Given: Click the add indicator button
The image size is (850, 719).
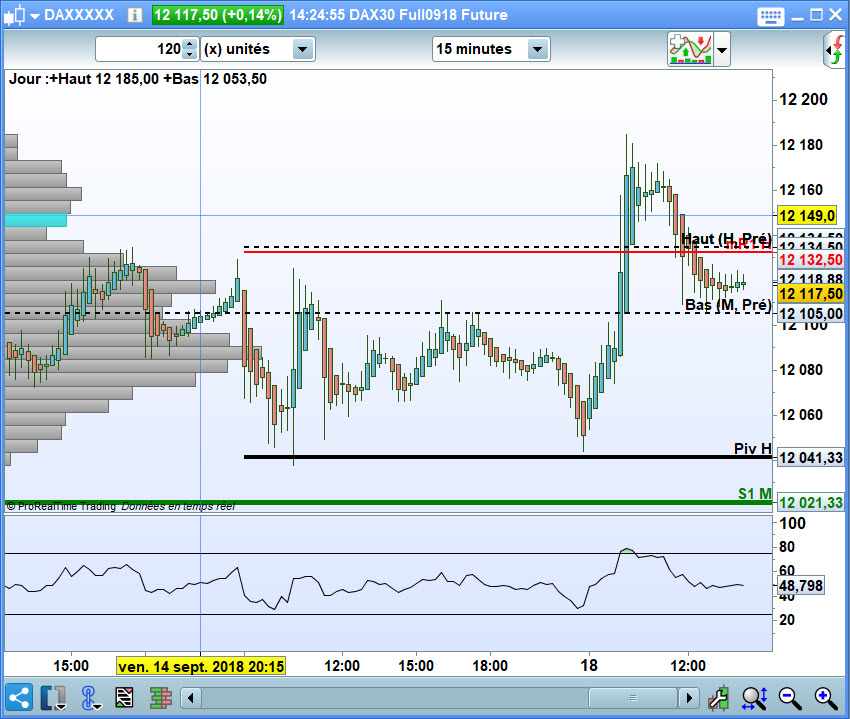Looking at the screenshot, I should 690,49.
